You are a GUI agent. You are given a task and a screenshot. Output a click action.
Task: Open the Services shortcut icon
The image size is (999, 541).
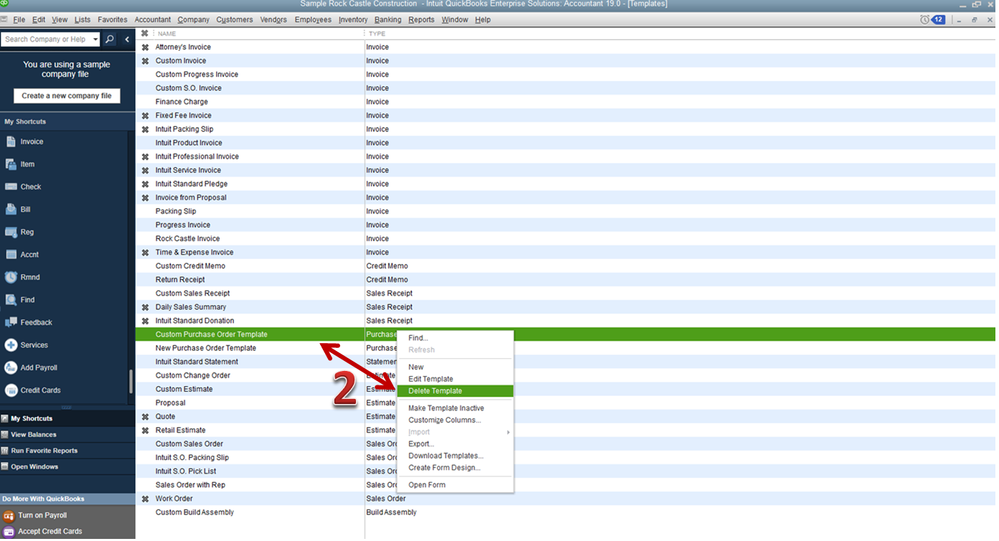tap(11, 345)
